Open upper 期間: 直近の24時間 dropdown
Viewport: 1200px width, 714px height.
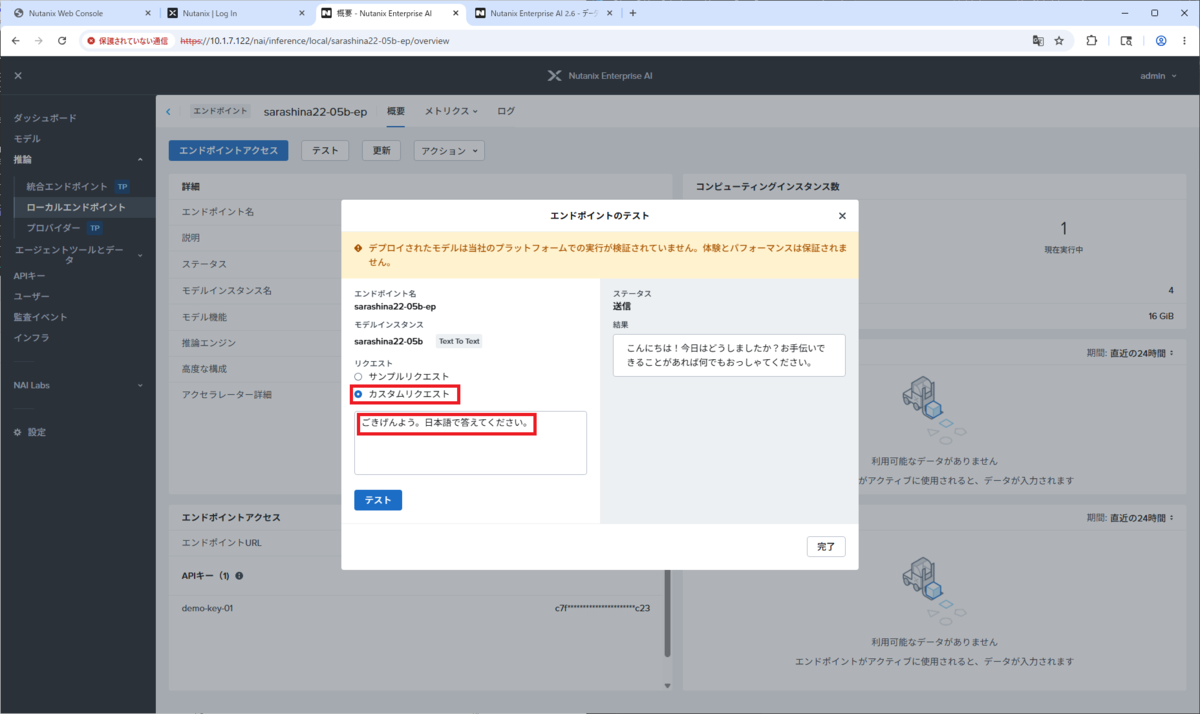click(x=1130, y=352)
